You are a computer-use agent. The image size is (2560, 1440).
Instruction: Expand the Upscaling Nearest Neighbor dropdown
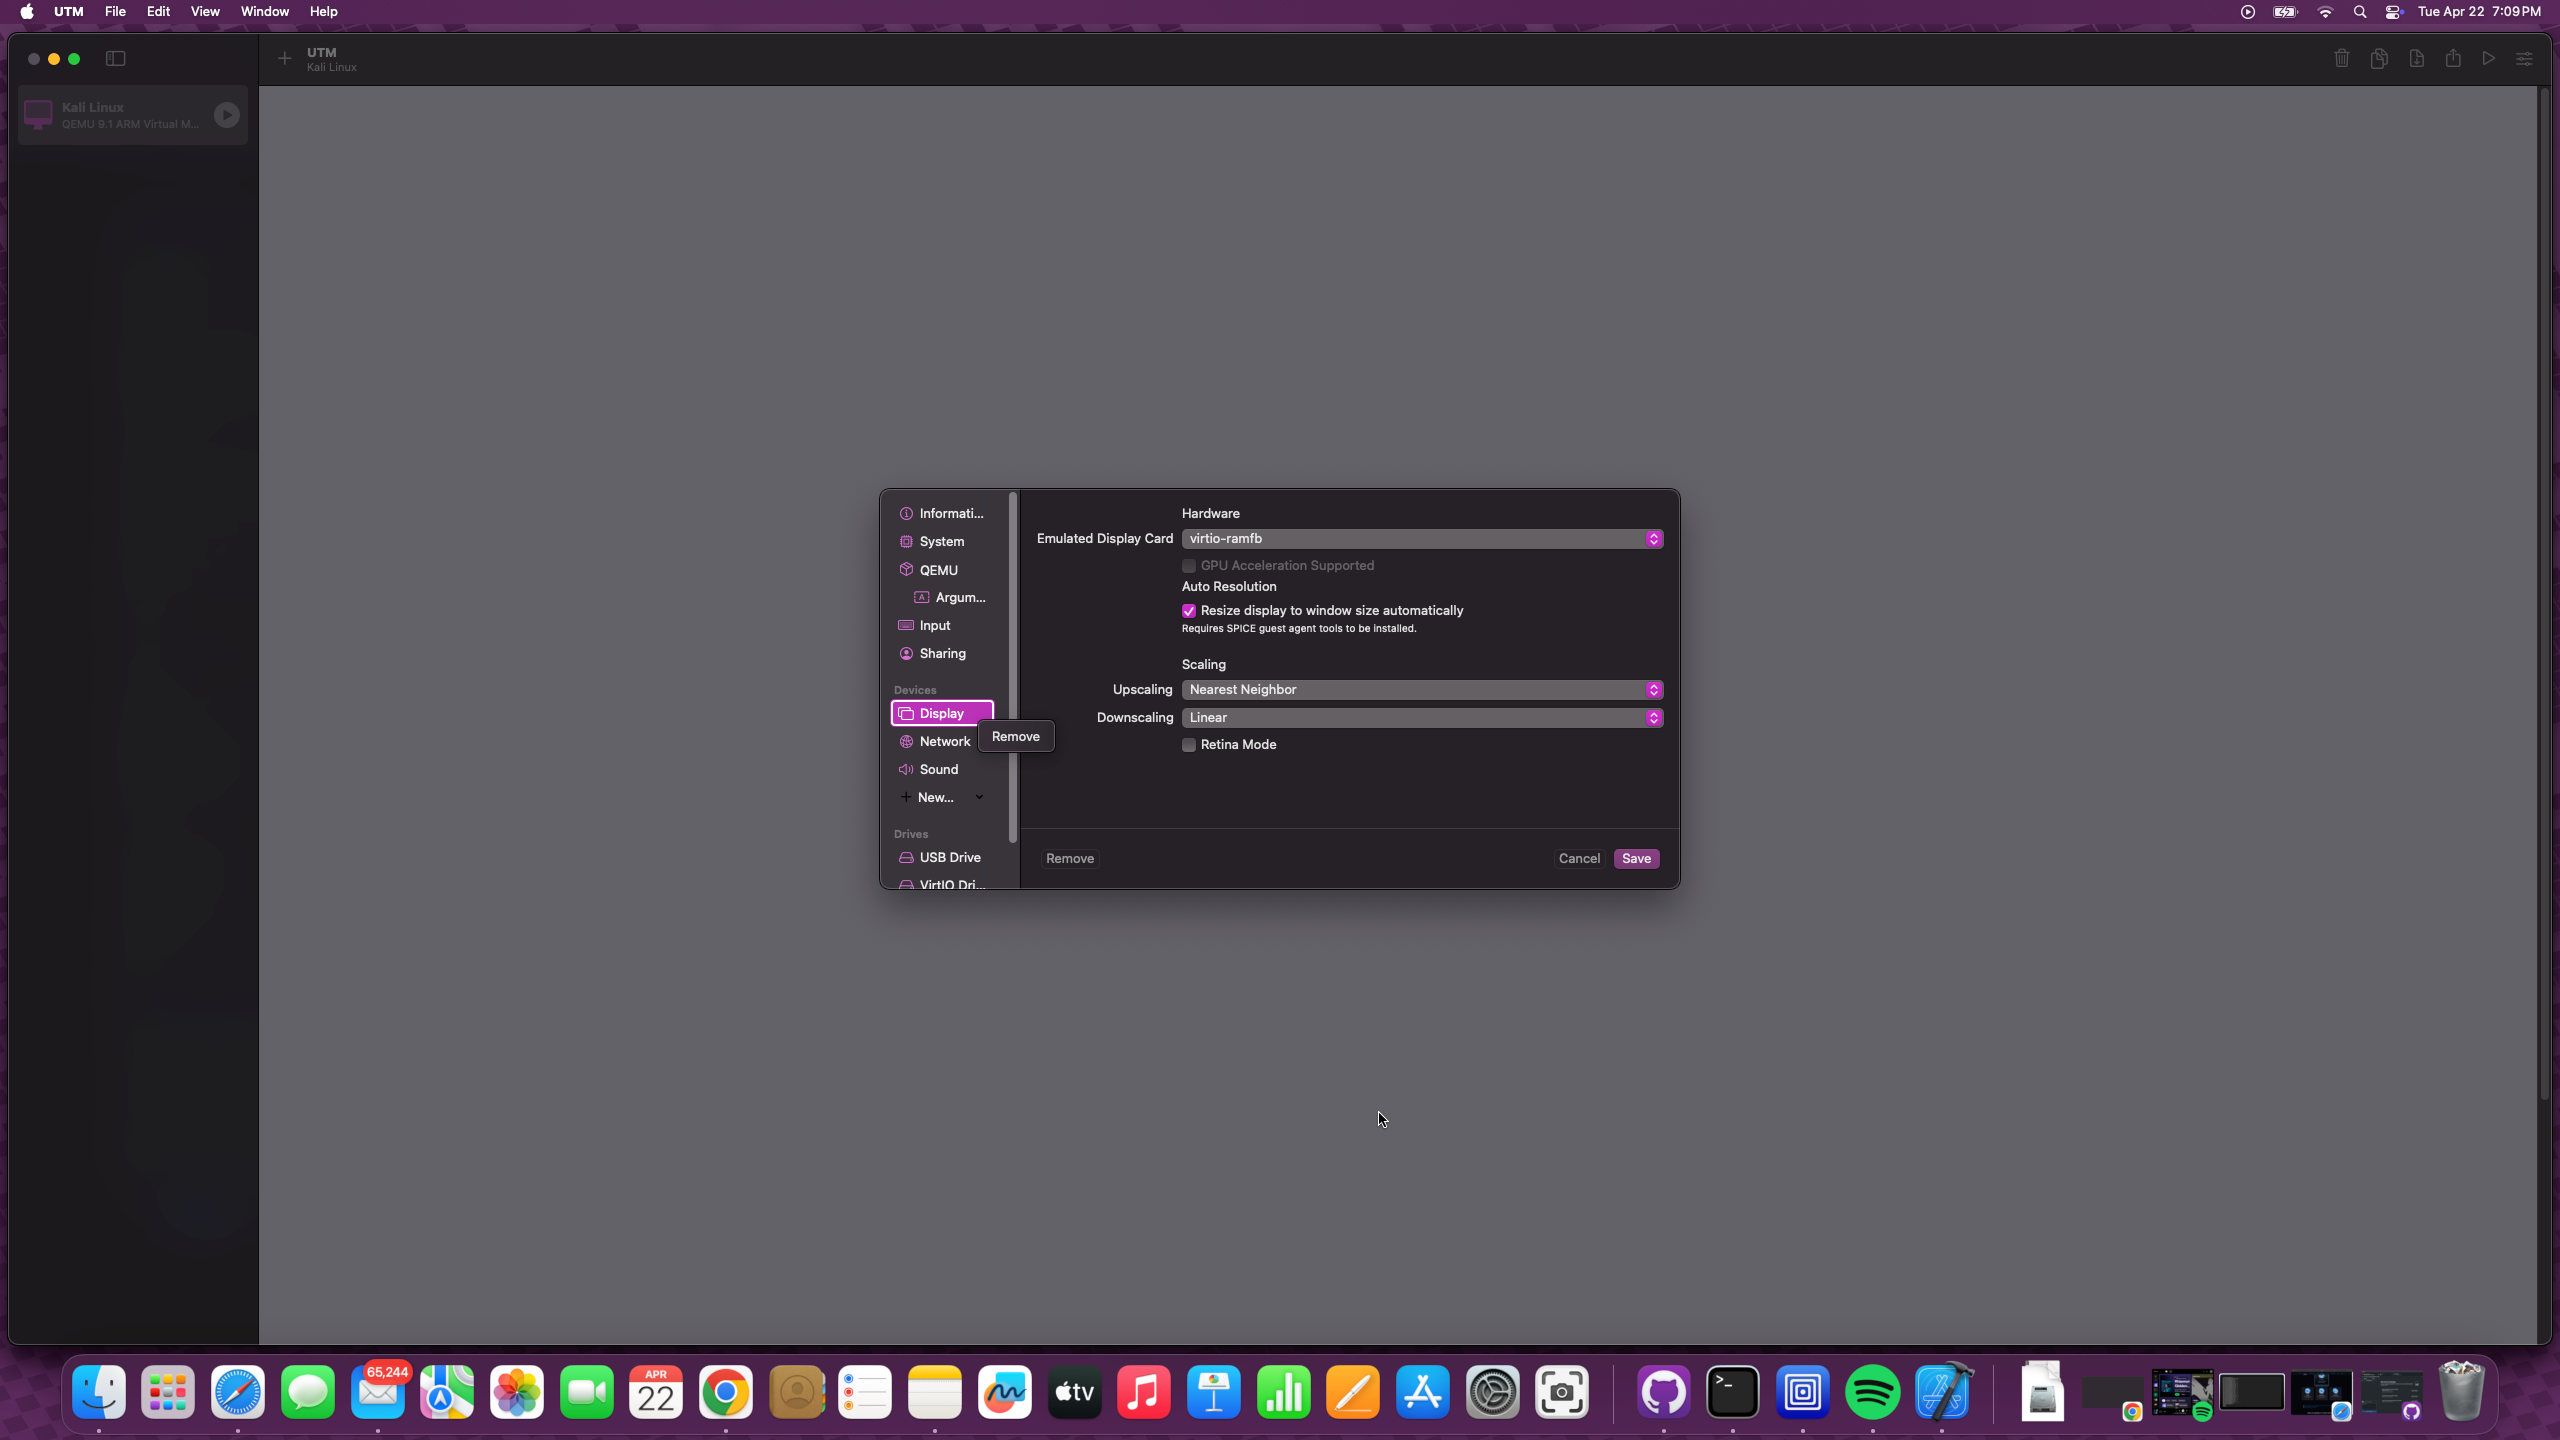click(1421, 690)
